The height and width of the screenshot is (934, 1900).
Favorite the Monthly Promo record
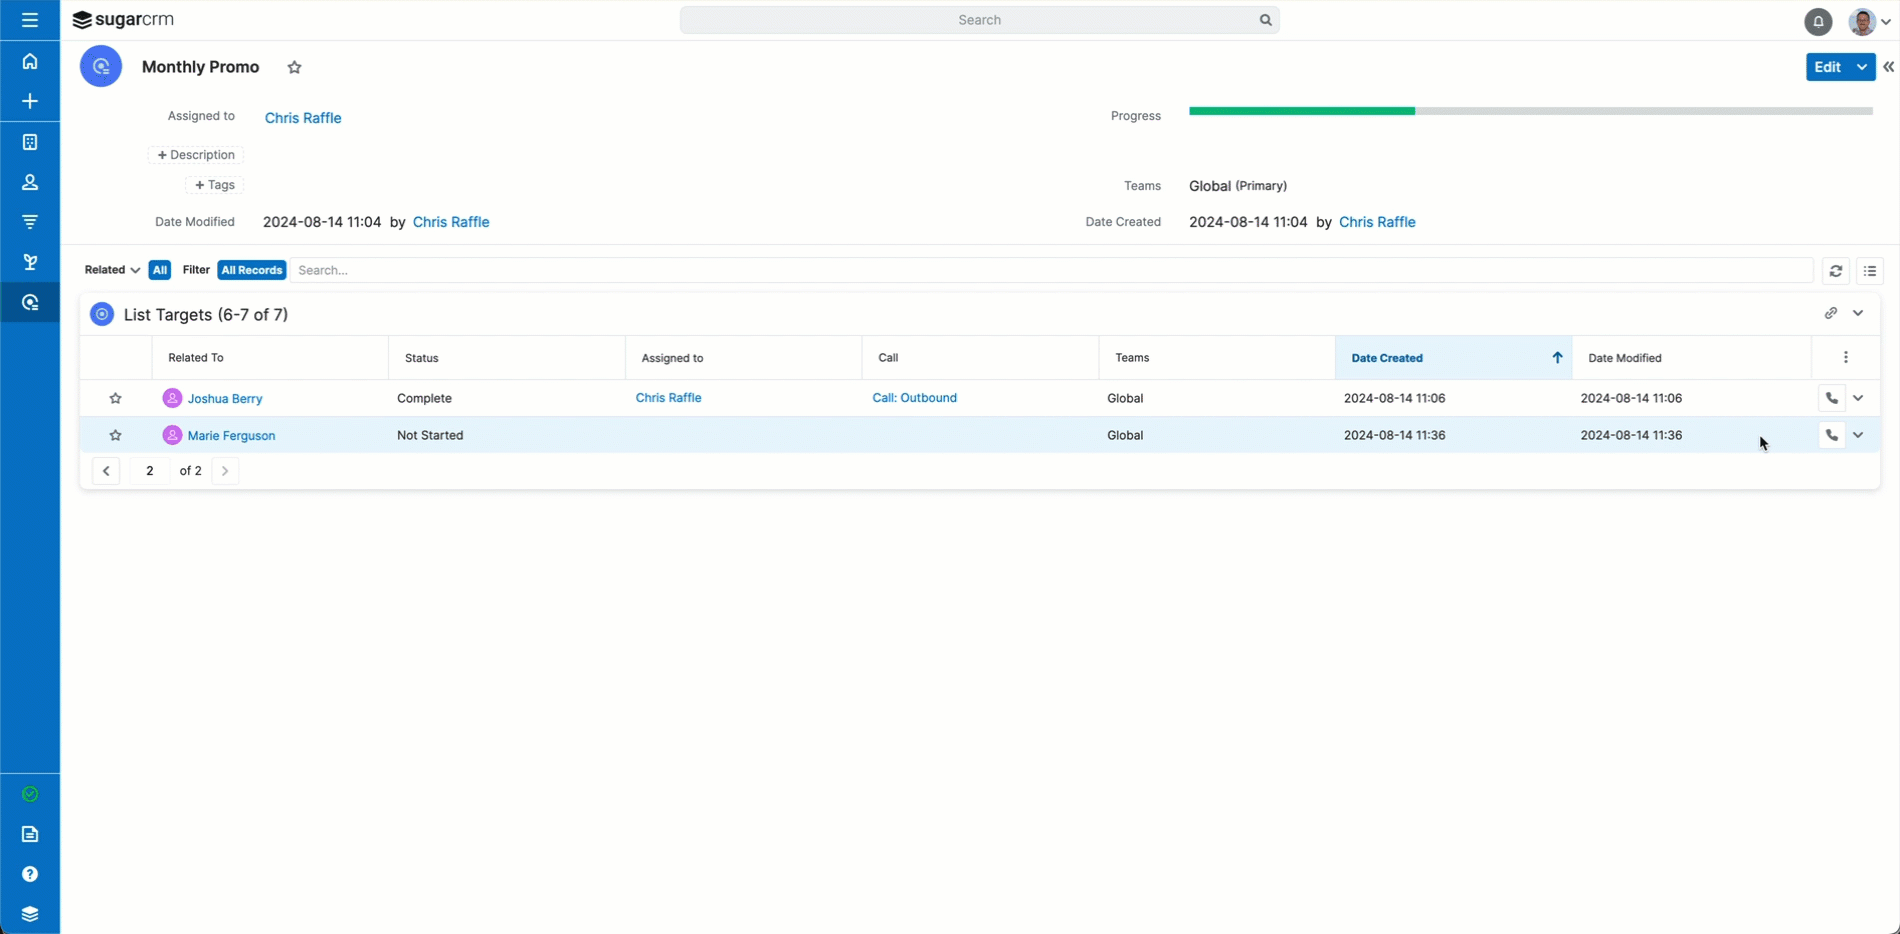pyautogui.click(x=294, y=67)
